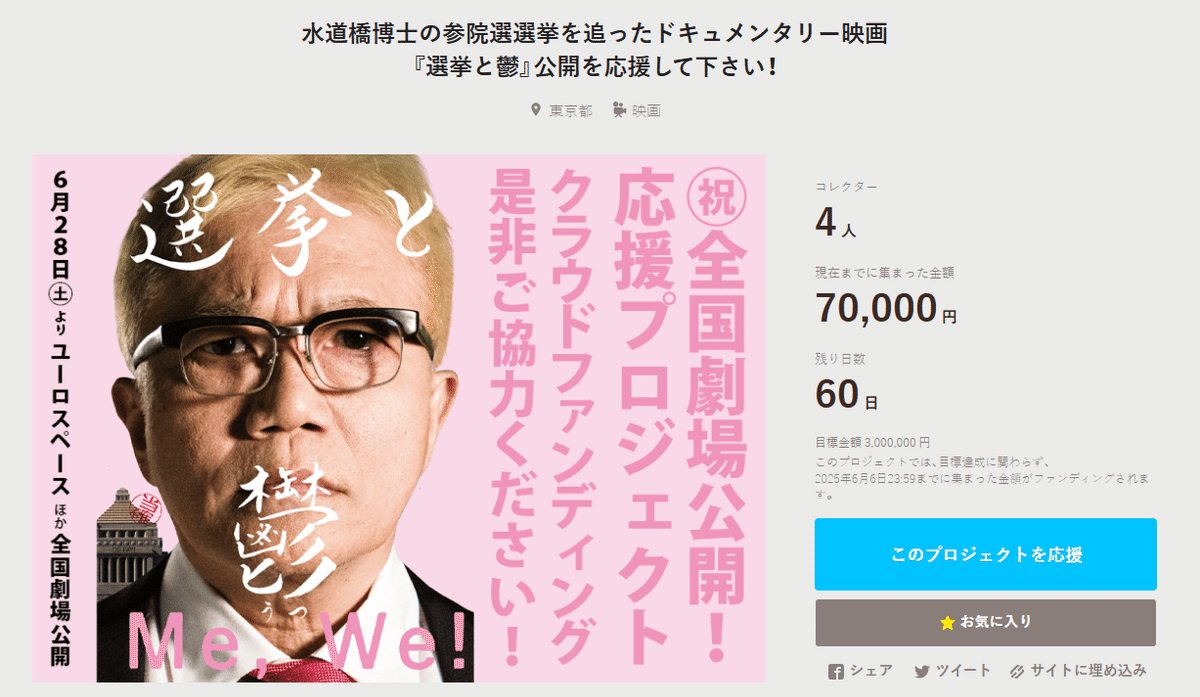Open the 東京都 location link

[571, 111]
